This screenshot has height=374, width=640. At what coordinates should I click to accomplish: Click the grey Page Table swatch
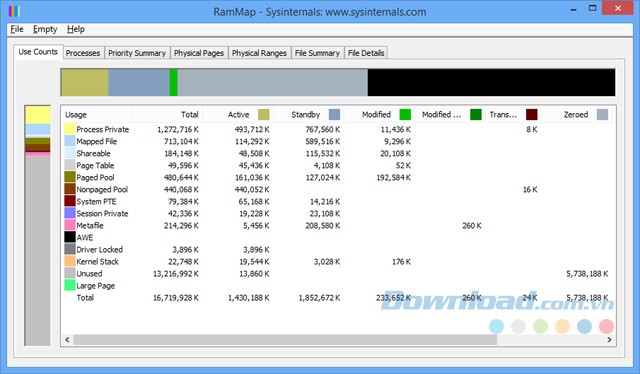tap(70, 165)
